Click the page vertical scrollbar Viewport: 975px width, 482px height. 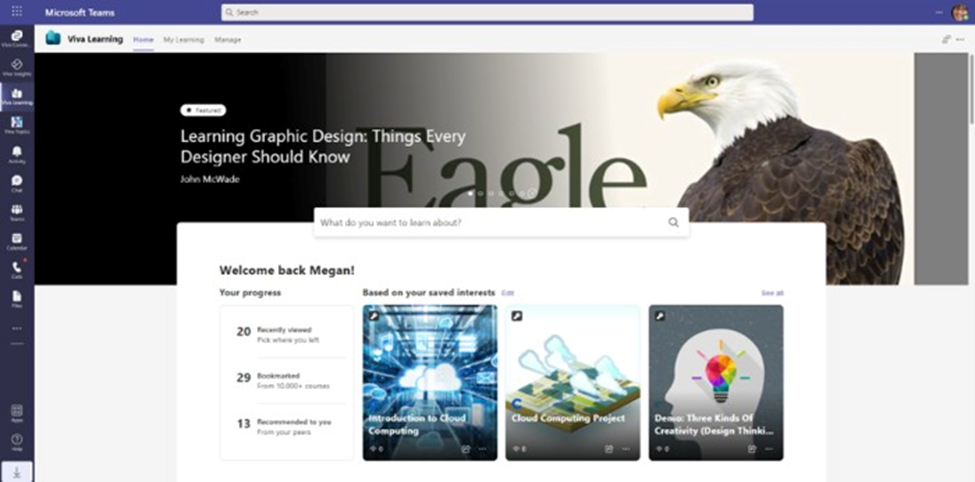pos(971,90)
